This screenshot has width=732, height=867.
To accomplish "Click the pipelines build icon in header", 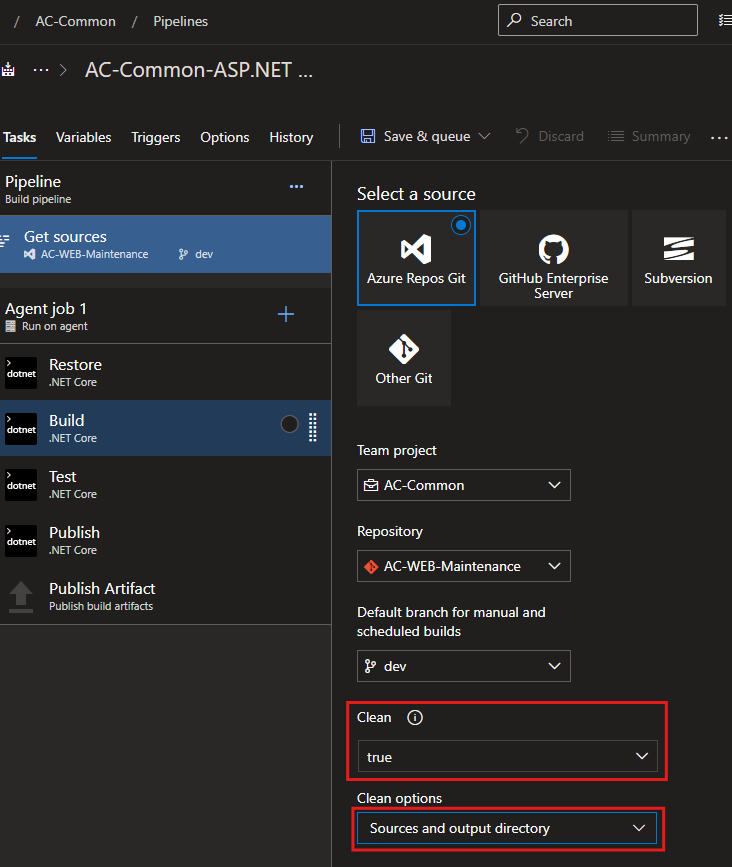I will [8, 70].
